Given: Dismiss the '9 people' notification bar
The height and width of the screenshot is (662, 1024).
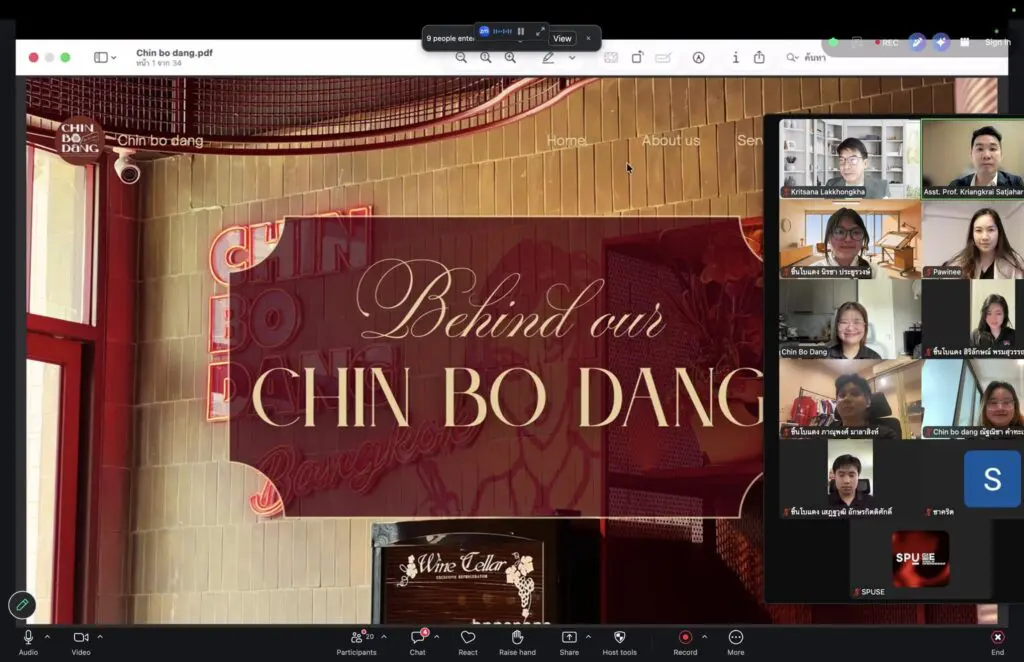Looking at the screenshot, I should click(x=588, y=39).
